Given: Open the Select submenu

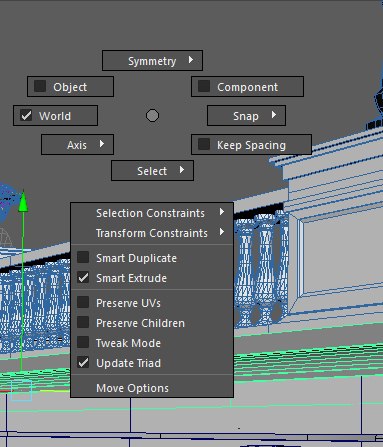Looking at the screenshot, I should [152, 171].
